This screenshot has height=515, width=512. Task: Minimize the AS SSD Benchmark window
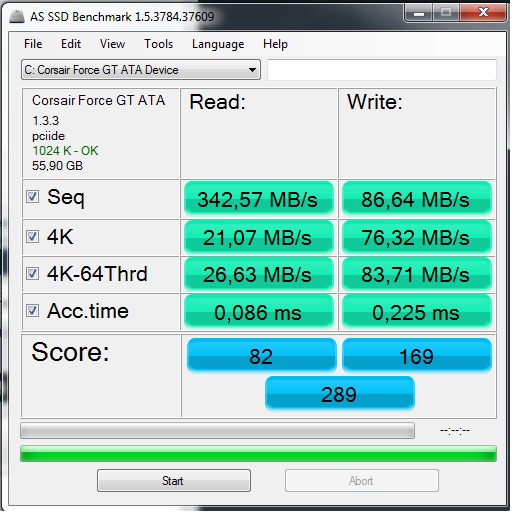point(419,13)
